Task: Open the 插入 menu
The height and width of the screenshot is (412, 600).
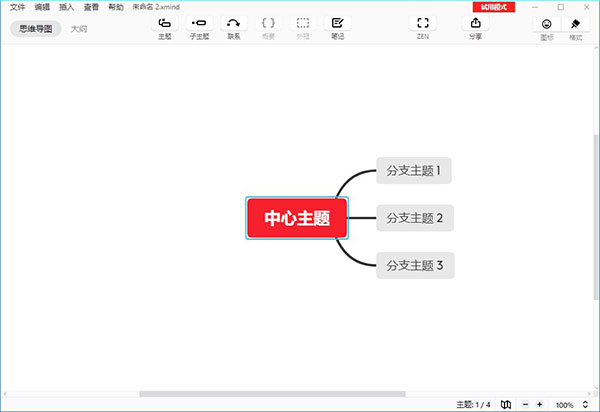Action: pos(67,7)
